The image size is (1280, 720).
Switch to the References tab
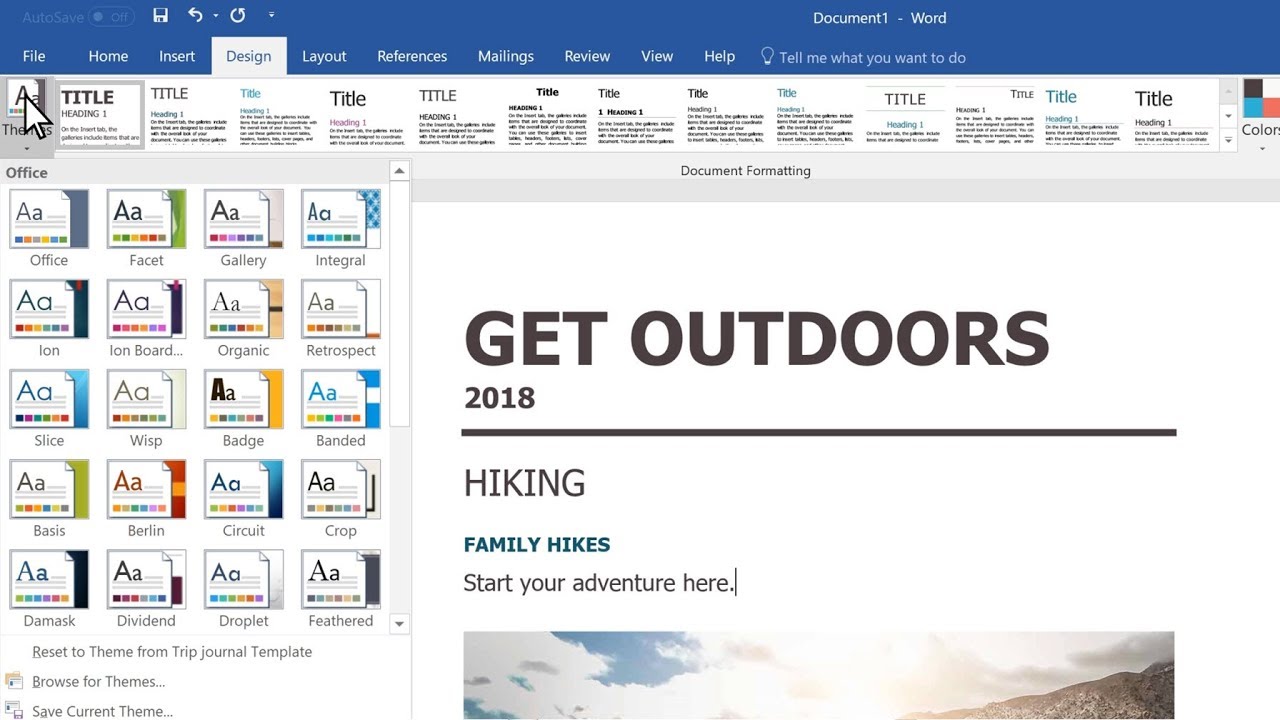pyautogui.click(x=411, y=56)
